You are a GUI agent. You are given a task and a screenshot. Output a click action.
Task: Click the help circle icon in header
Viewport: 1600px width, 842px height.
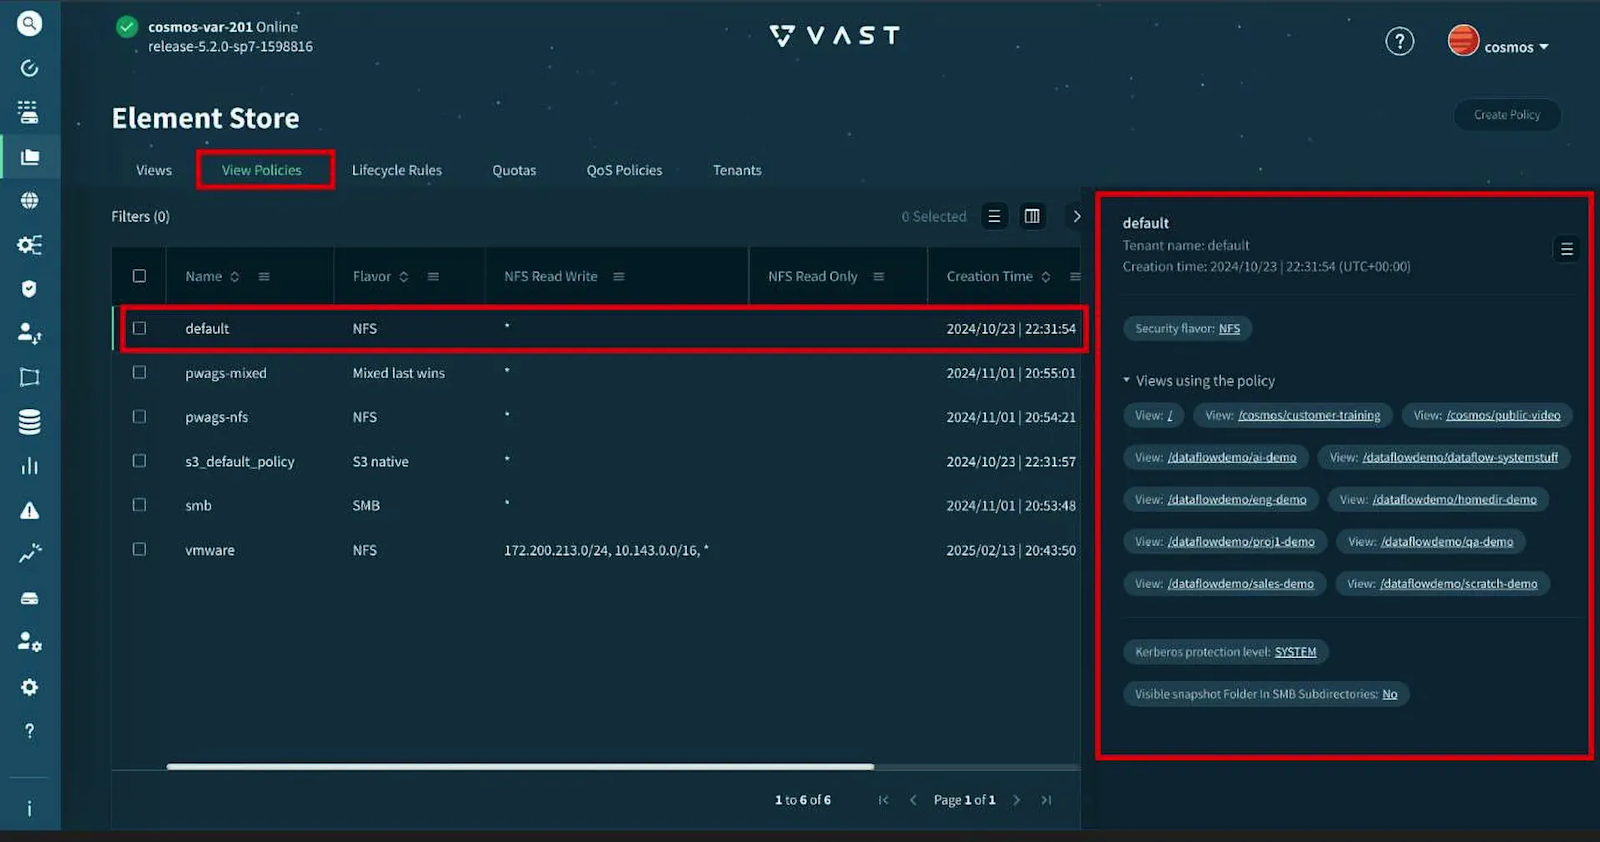coord(1399,41)
